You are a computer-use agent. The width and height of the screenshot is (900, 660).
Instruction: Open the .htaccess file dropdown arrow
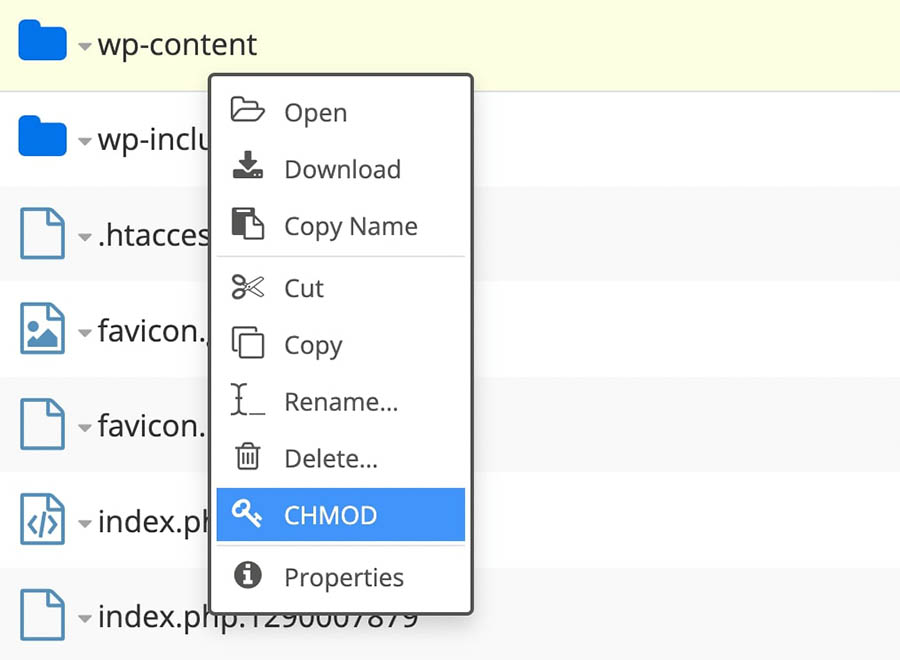tap(85, 238)
